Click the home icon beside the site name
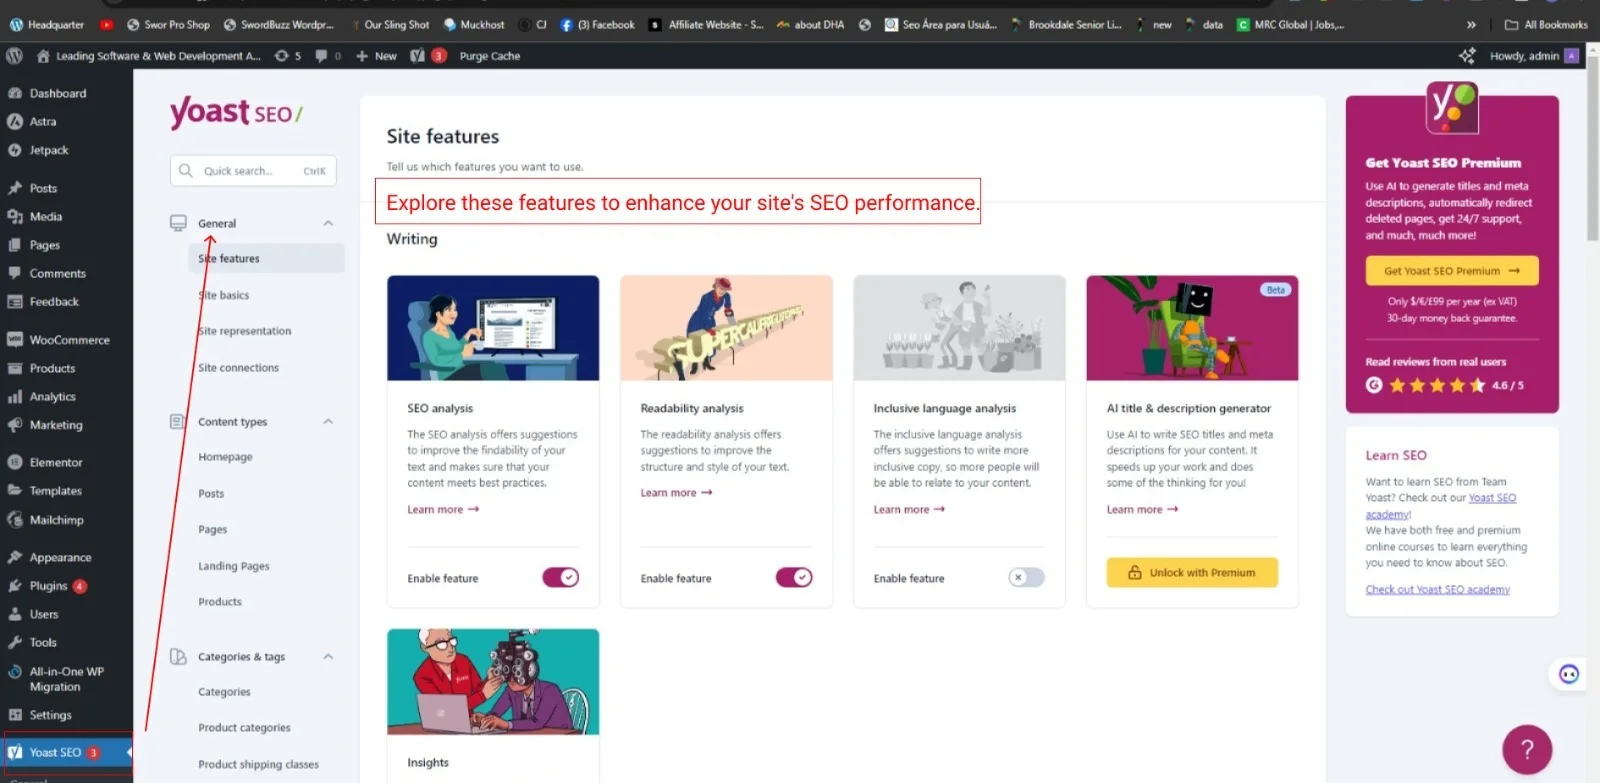This screenshot has width=1600, height=783. (43, 56)
